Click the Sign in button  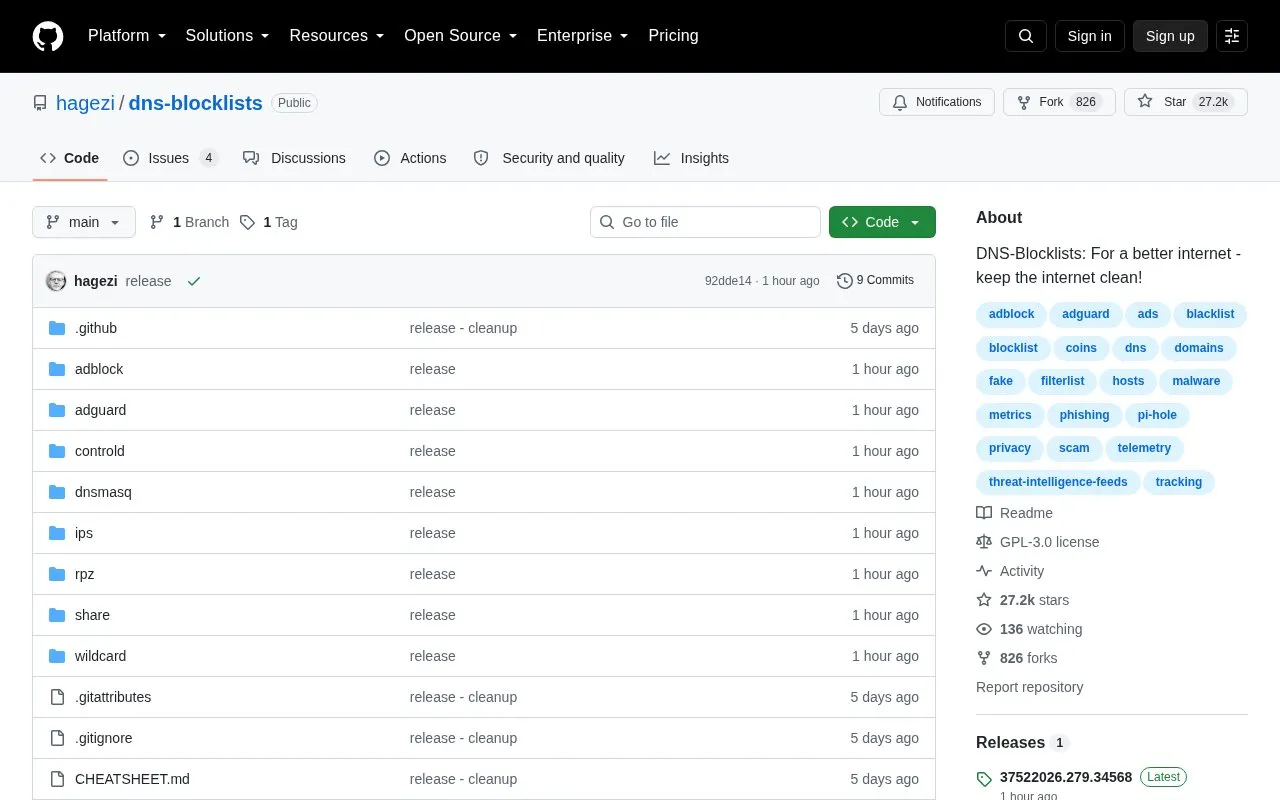pyautogui.click(x=1089, y=36)
